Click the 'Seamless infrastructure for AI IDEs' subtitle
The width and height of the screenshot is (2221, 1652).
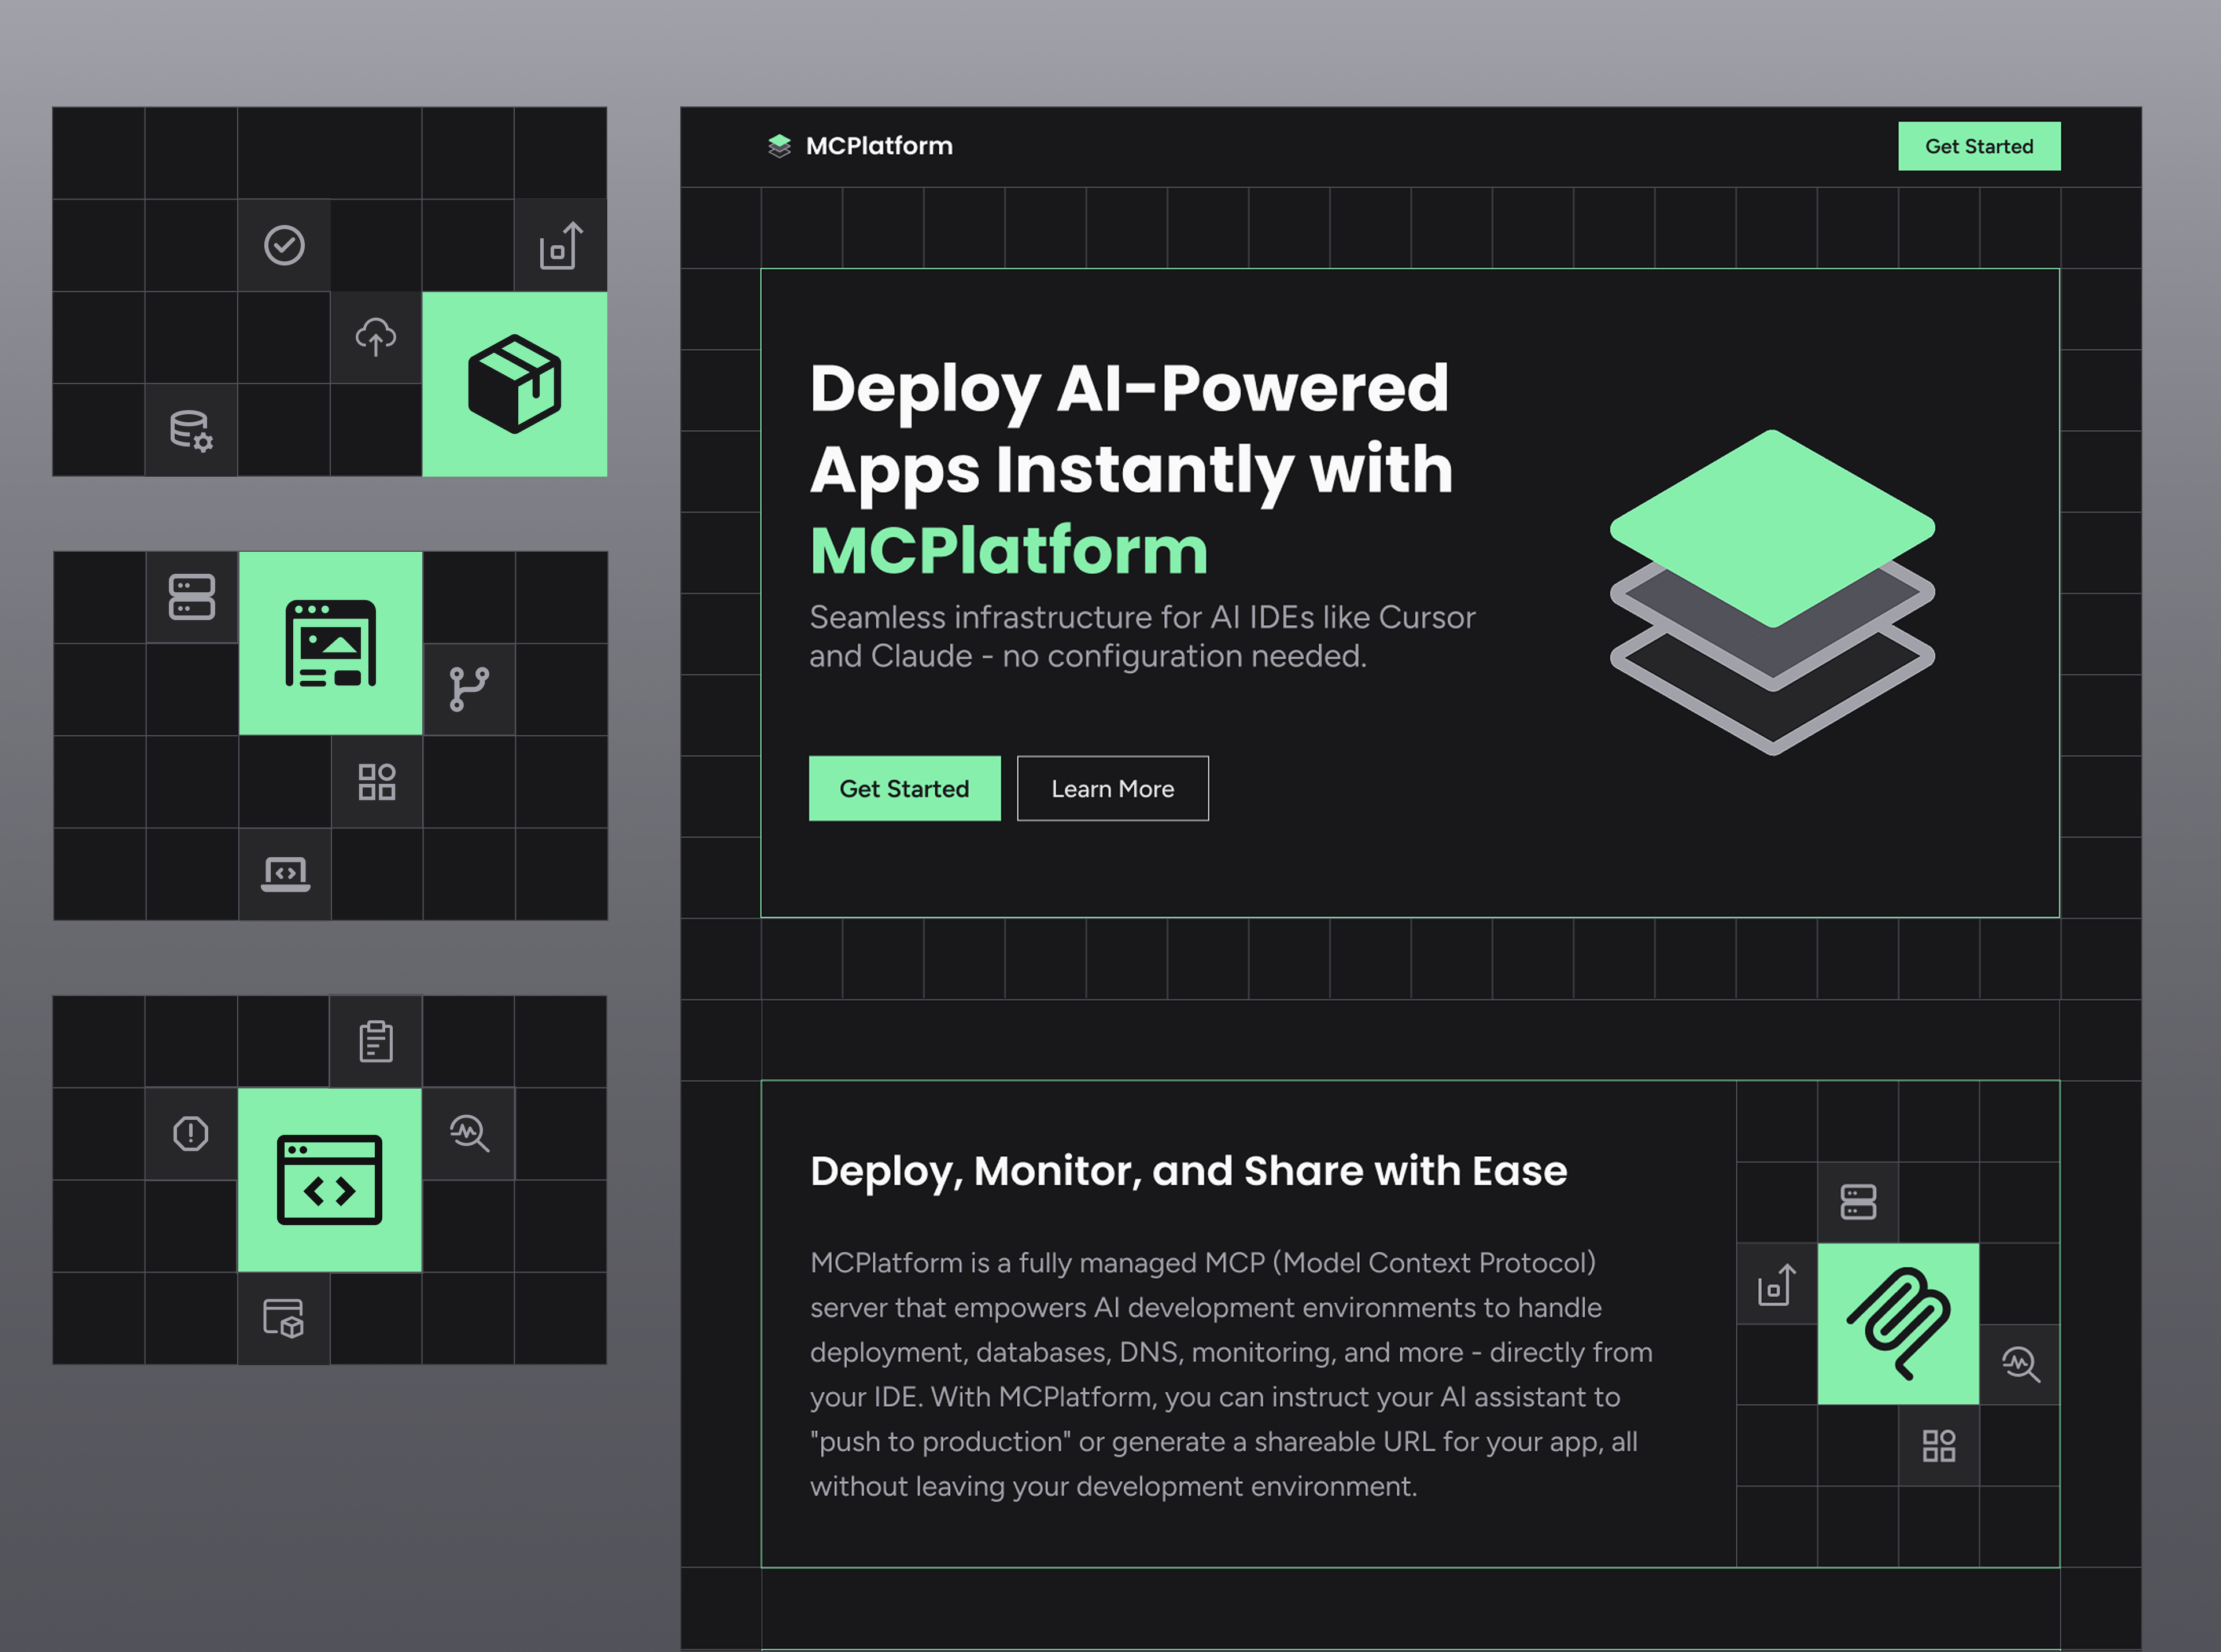(x=1142, y=636)
